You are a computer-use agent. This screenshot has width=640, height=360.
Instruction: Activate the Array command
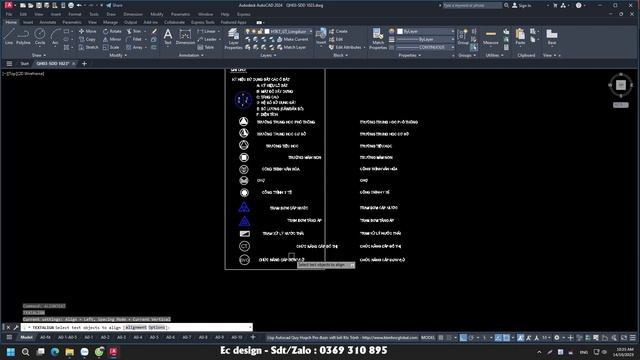click(x=135, y=47)
